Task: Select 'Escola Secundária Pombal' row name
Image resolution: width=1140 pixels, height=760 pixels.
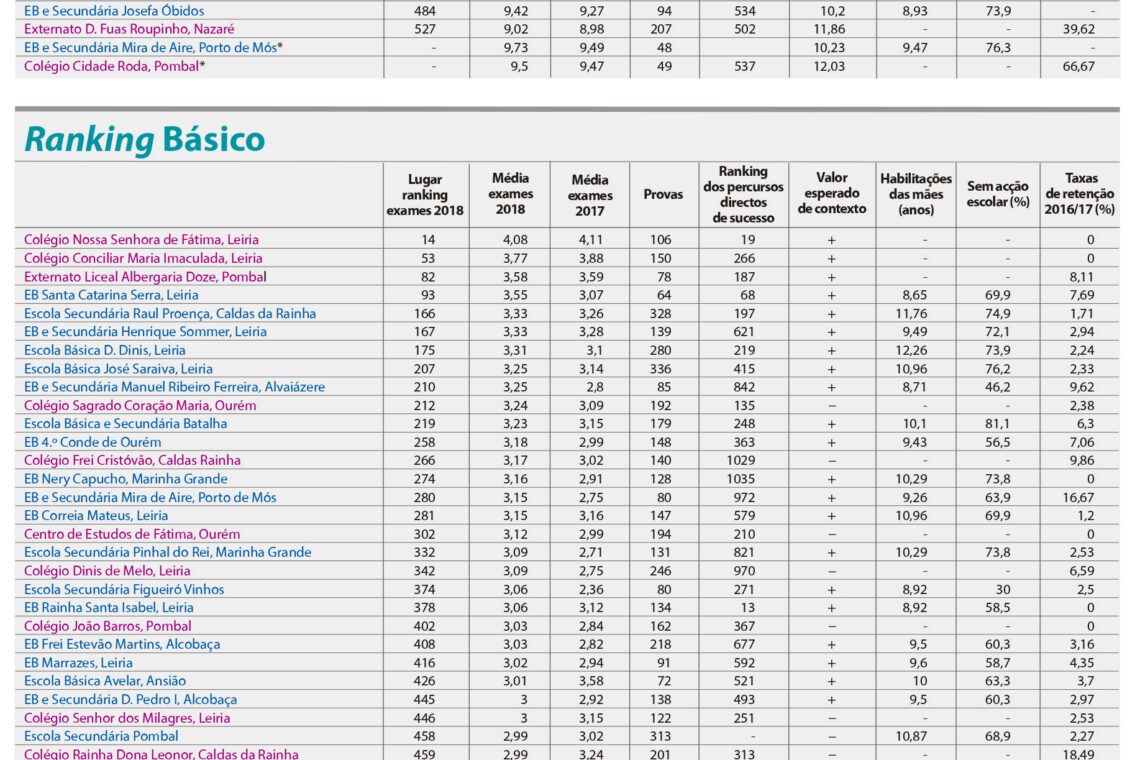Action: point(101,736)
